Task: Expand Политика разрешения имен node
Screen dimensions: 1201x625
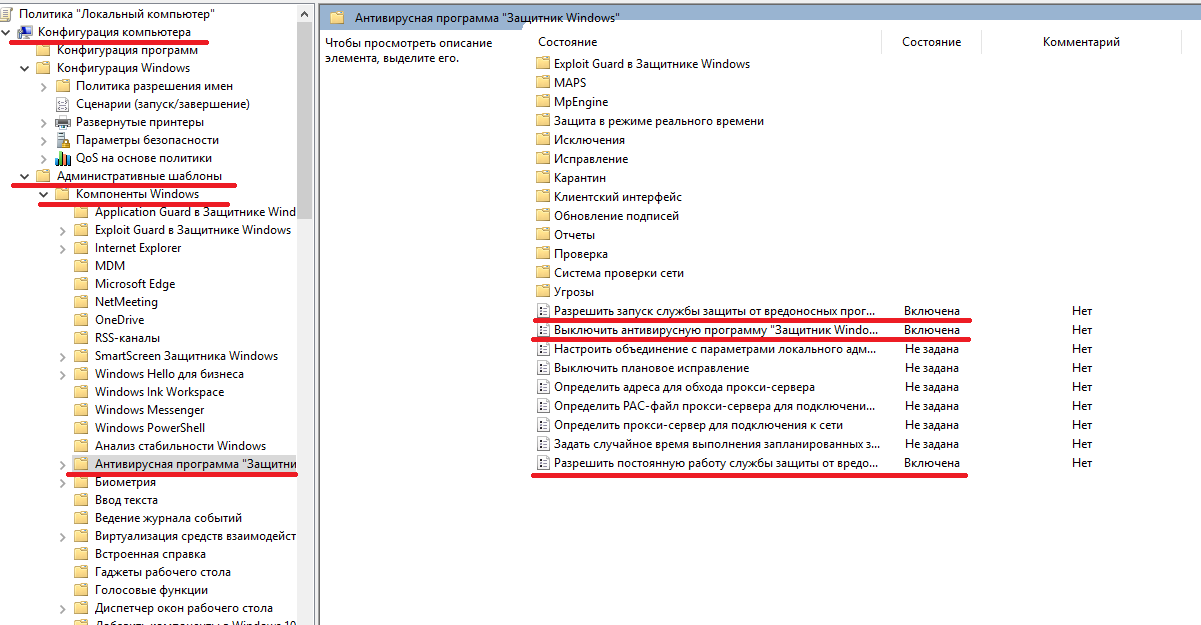Action: coord(44,86)
